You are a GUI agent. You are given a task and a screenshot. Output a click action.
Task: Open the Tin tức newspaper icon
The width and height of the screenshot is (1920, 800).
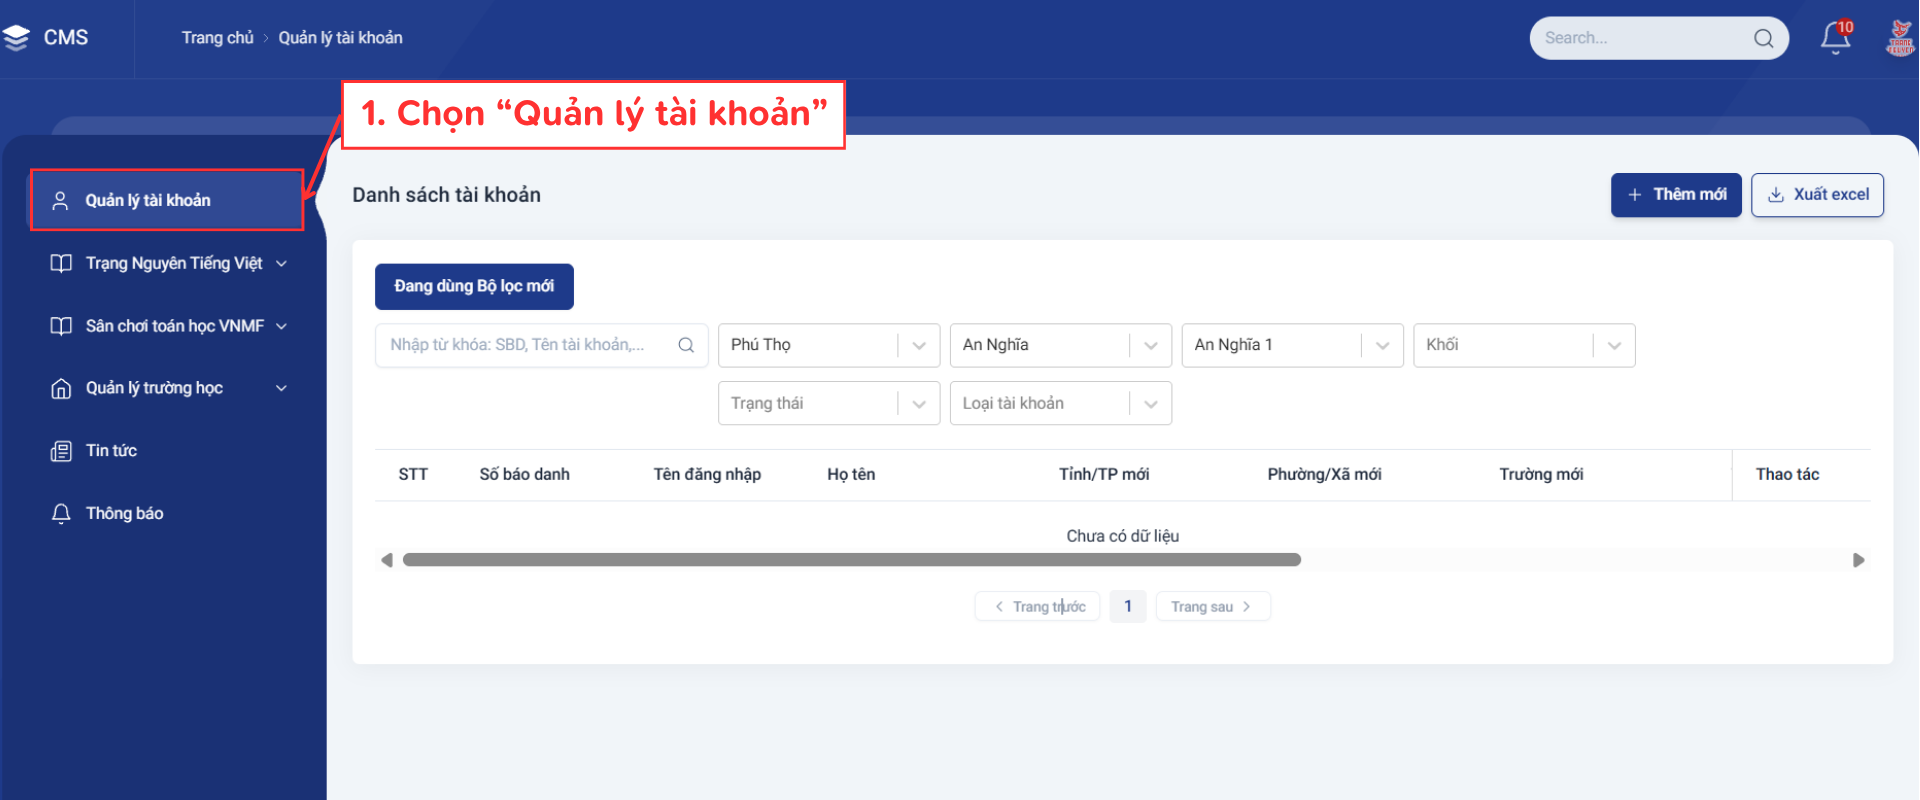click(x=61, y=451)
